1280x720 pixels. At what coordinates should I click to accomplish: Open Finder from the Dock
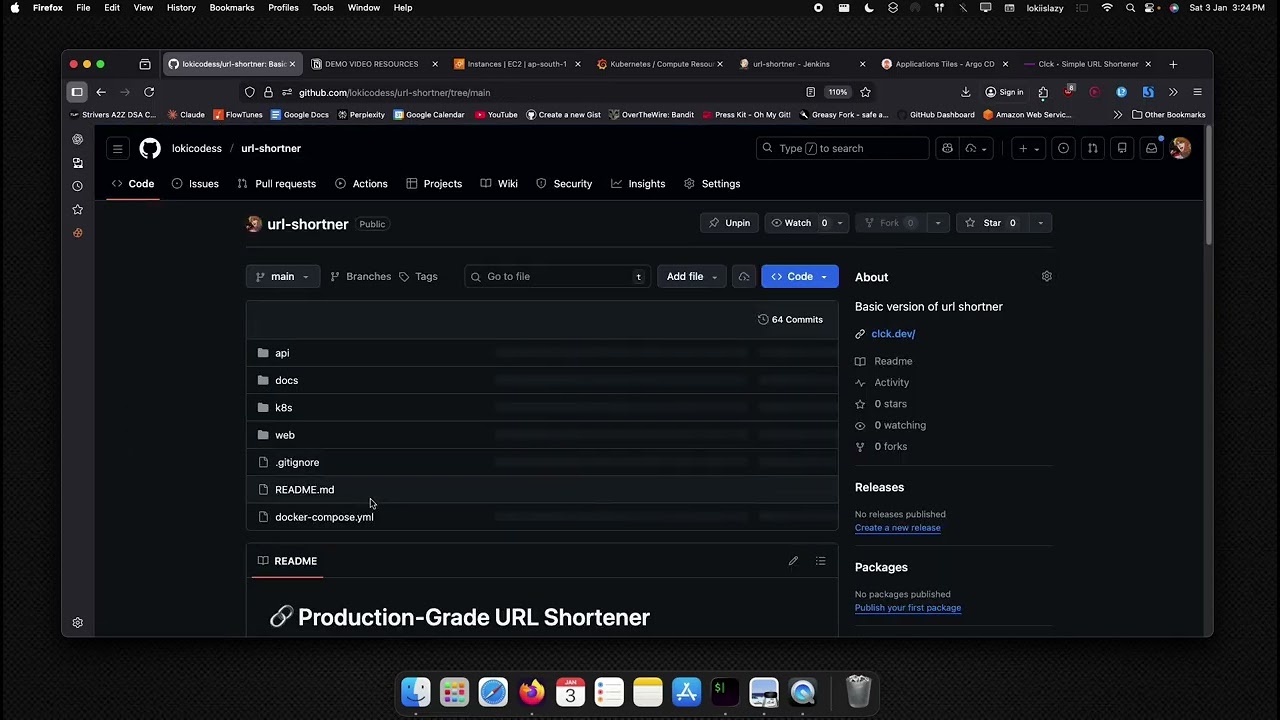(x=416, y=692)
